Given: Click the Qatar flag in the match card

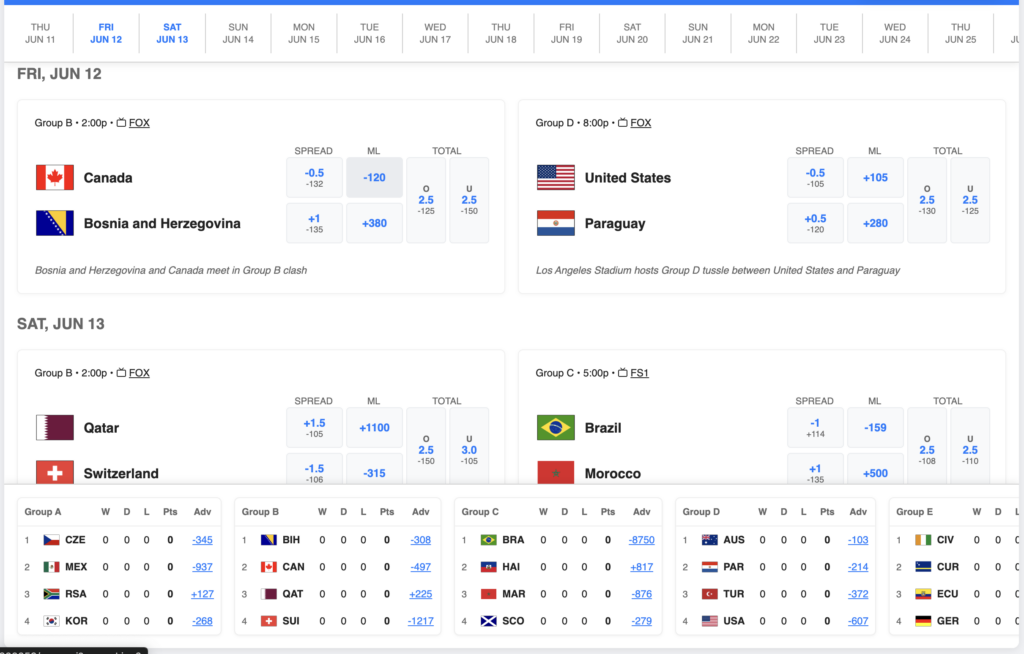Looking at the screenshot, I should (55, 428).
